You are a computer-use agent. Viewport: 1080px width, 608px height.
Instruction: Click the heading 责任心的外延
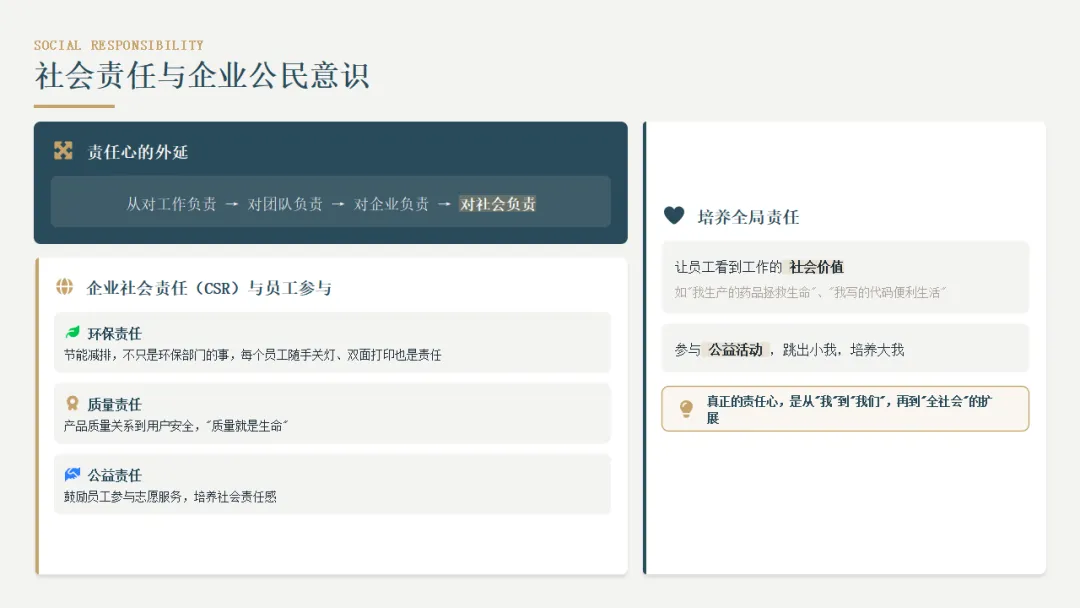tap(138, 152)
